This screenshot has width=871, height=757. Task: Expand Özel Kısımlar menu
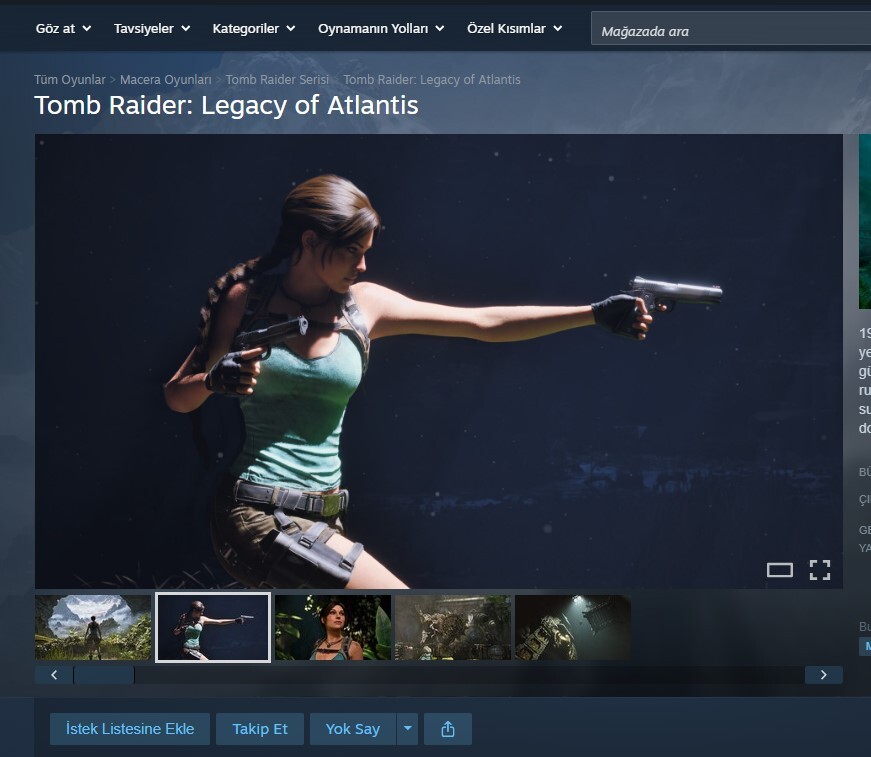coord(514,29)
